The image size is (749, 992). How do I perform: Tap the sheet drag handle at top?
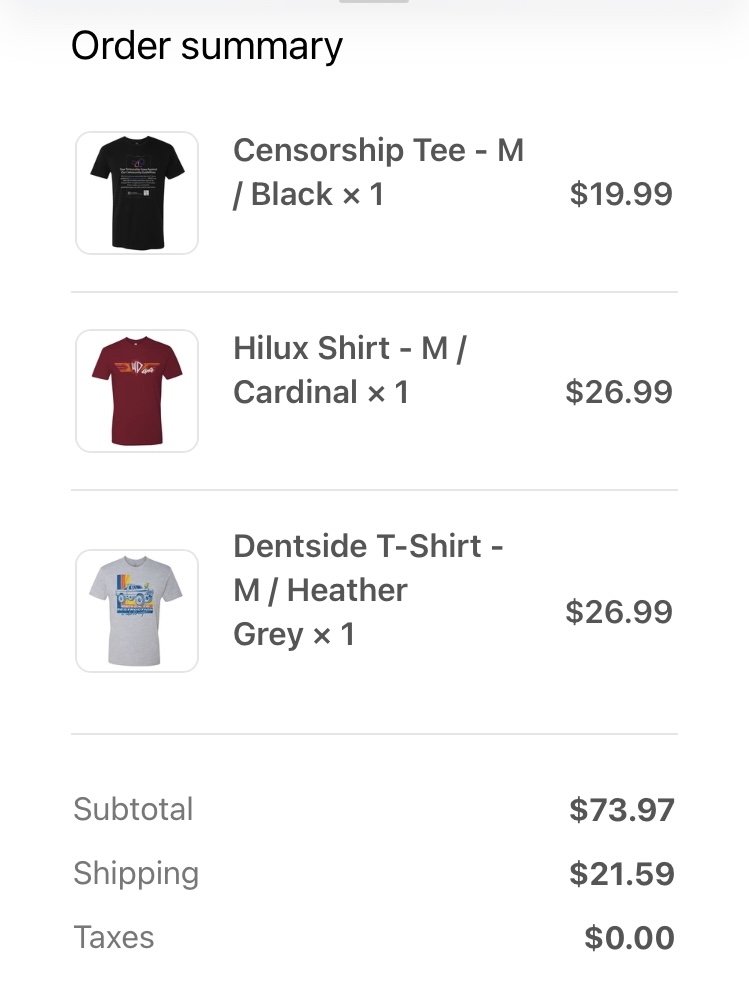[x=374, y=1]
